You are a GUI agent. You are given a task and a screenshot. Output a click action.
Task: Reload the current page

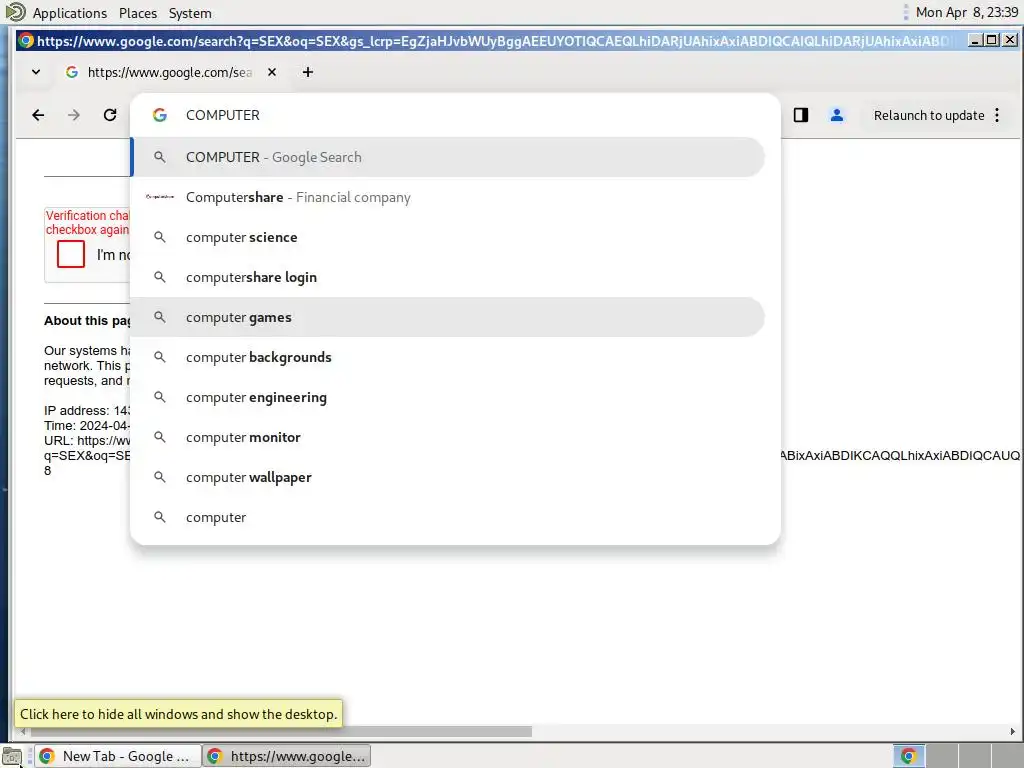pyautogui.click(x=110, y=115)
